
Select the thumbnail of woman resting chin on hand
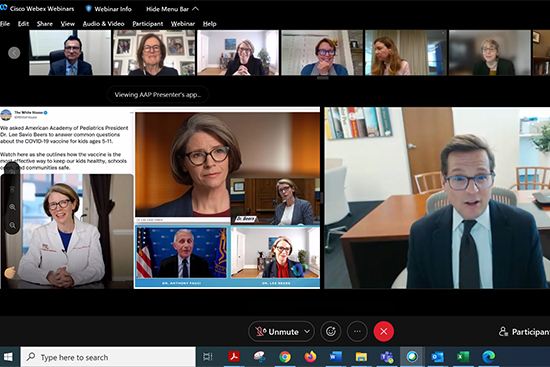(322, 53)
